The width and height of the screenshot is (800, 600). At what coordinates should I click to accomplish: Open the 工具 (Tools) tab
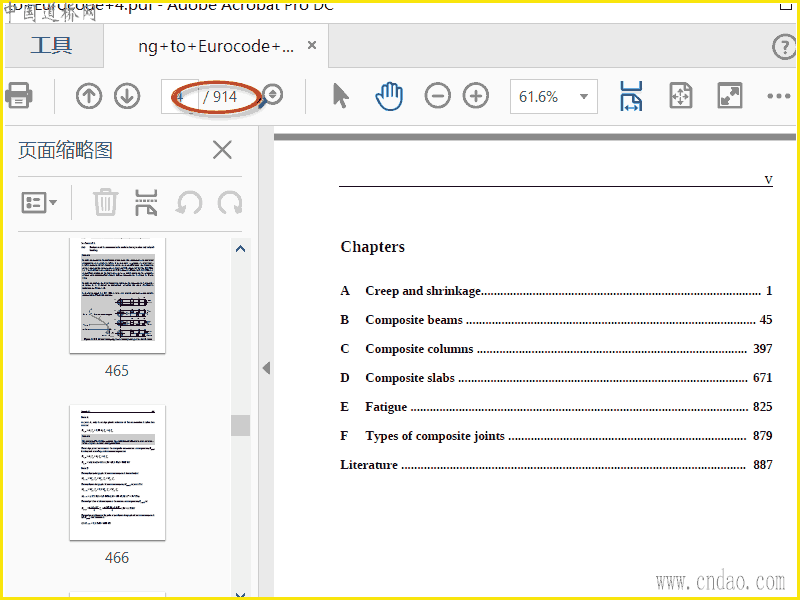(x=52, y=46)
